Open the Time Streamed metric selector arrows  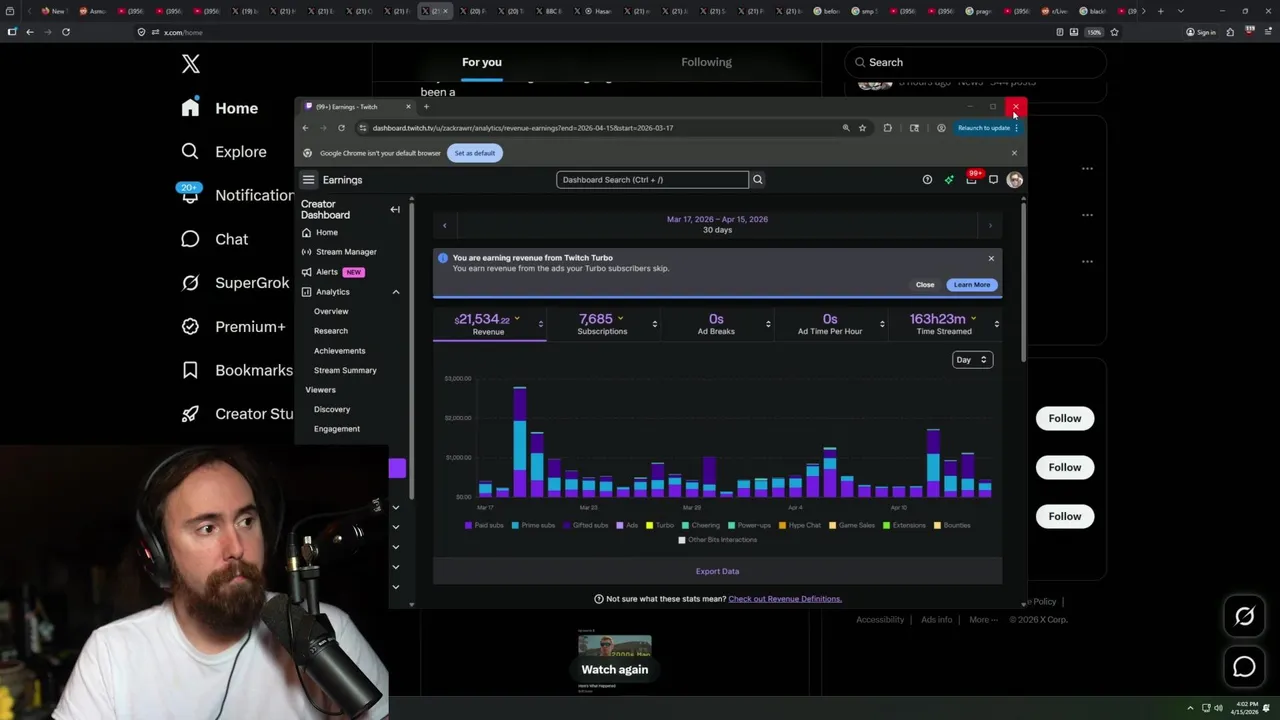(996, 324)
